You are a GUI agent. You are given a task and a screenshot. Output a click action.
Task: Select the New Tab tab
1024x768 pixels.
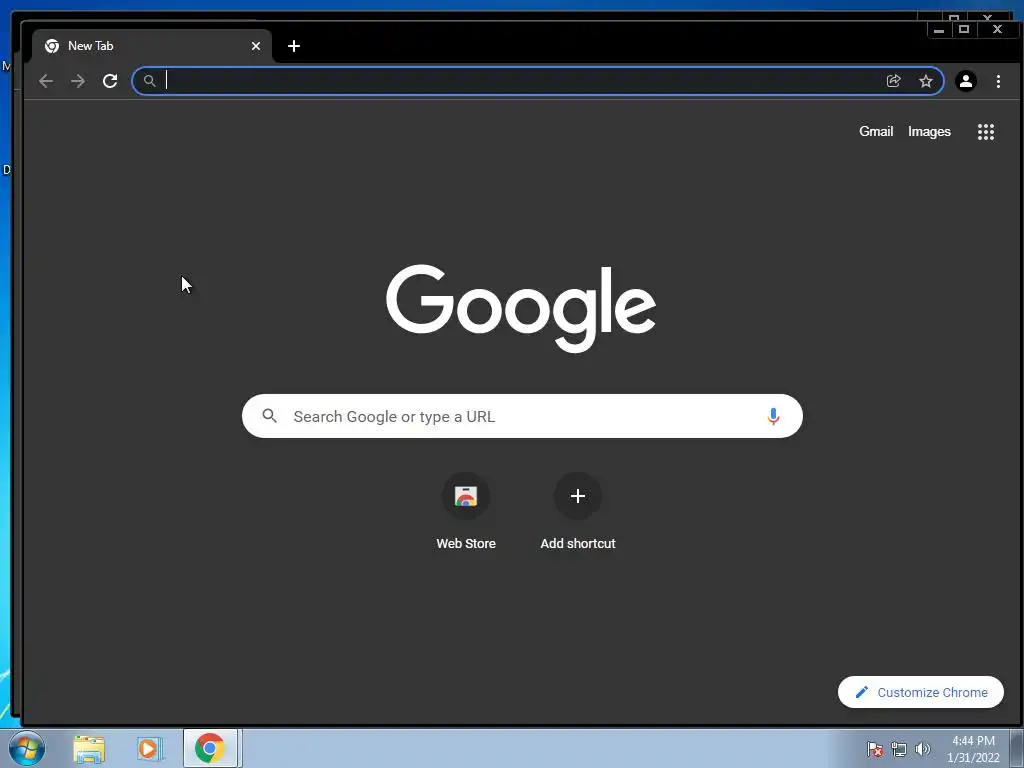[x=152, y=46]
